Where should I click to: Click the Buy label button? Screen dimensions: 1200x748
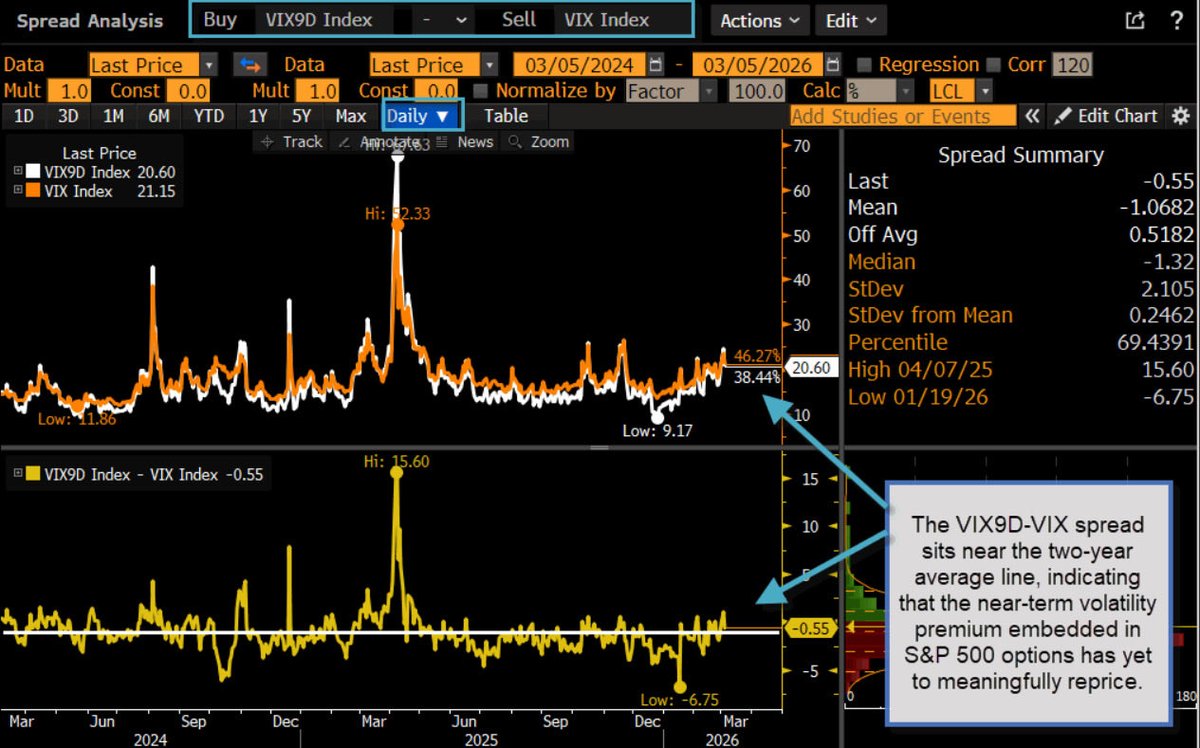pos(220,20)
